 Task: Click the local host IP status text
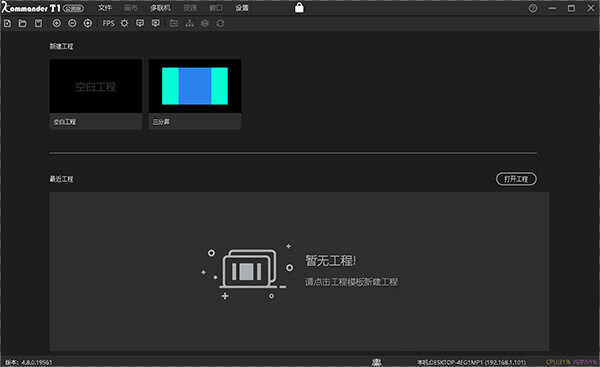(471, 362)
